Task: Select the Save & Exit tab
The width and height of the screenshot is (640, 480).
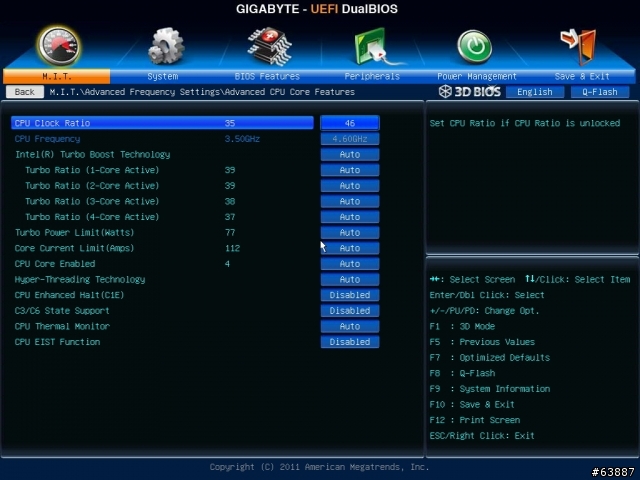Action: pos(582,76)
